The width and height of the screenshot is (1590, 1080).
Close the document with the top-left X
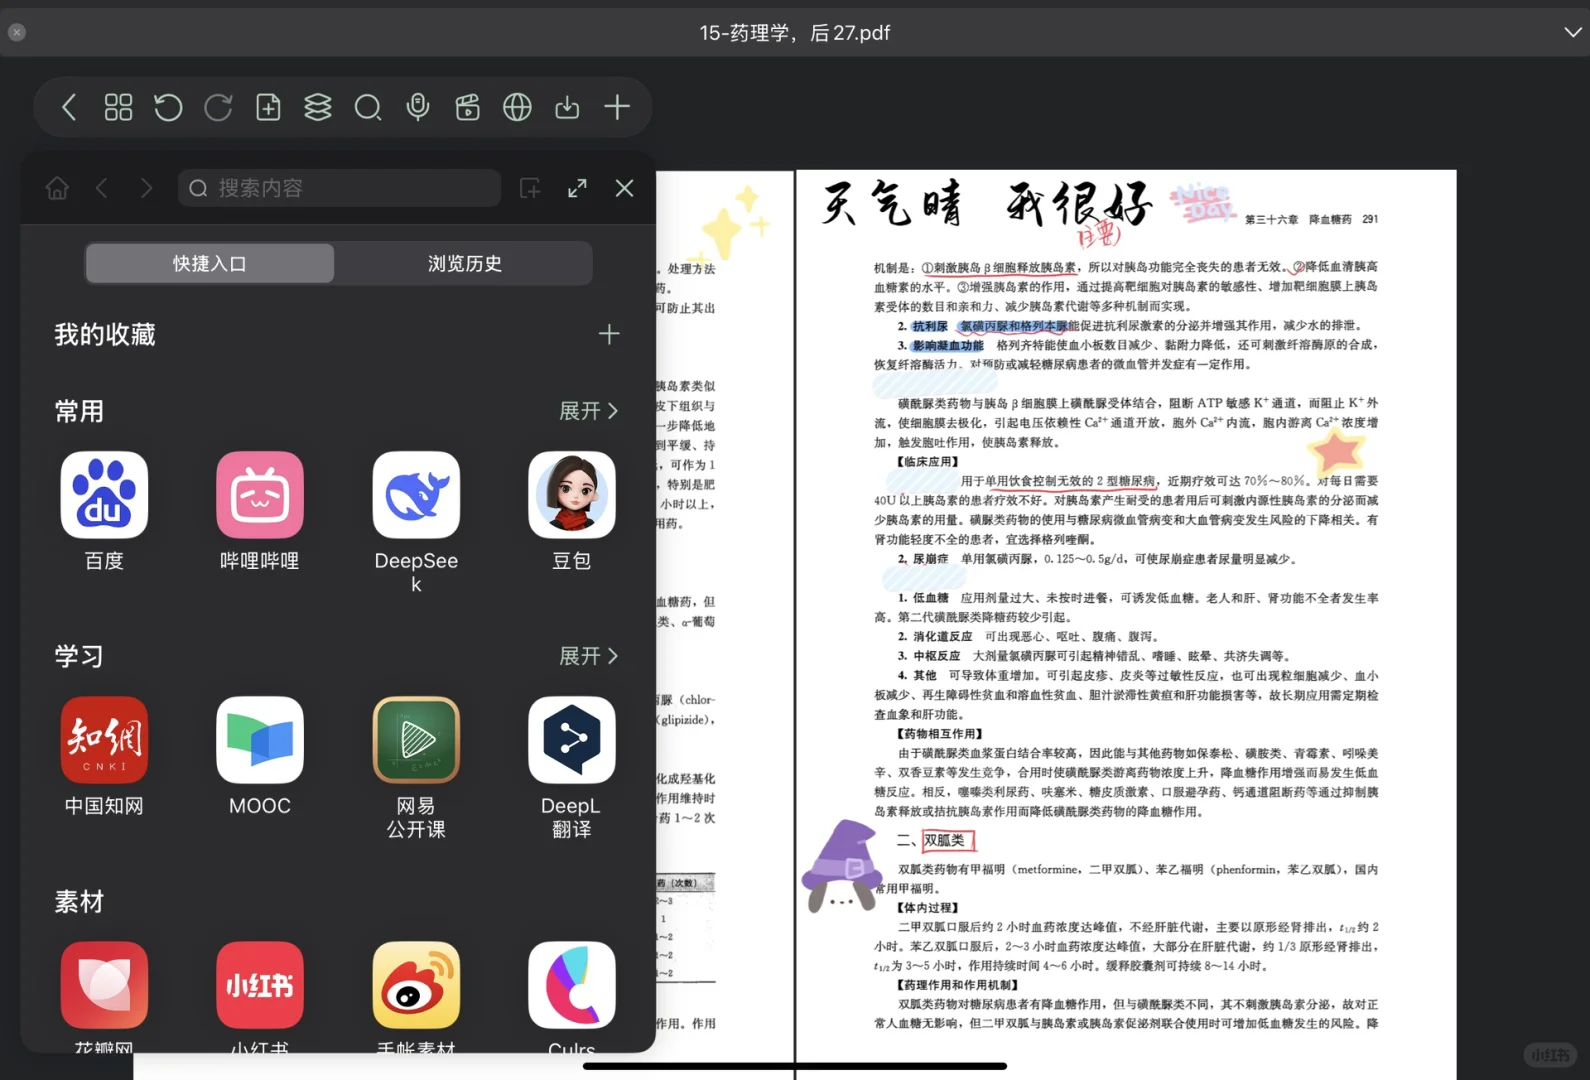click(17, 32)
